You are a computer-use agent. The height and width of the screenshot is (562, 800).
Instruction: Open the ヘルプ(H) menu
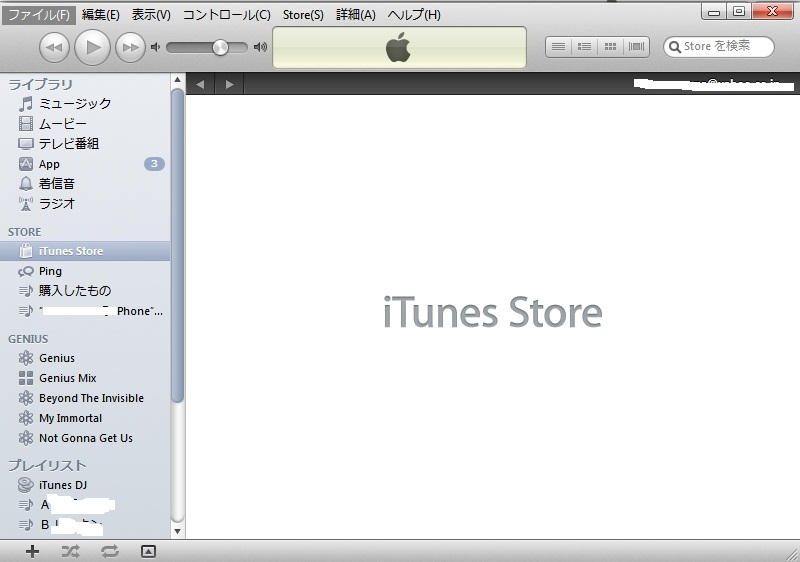point(414,15)
